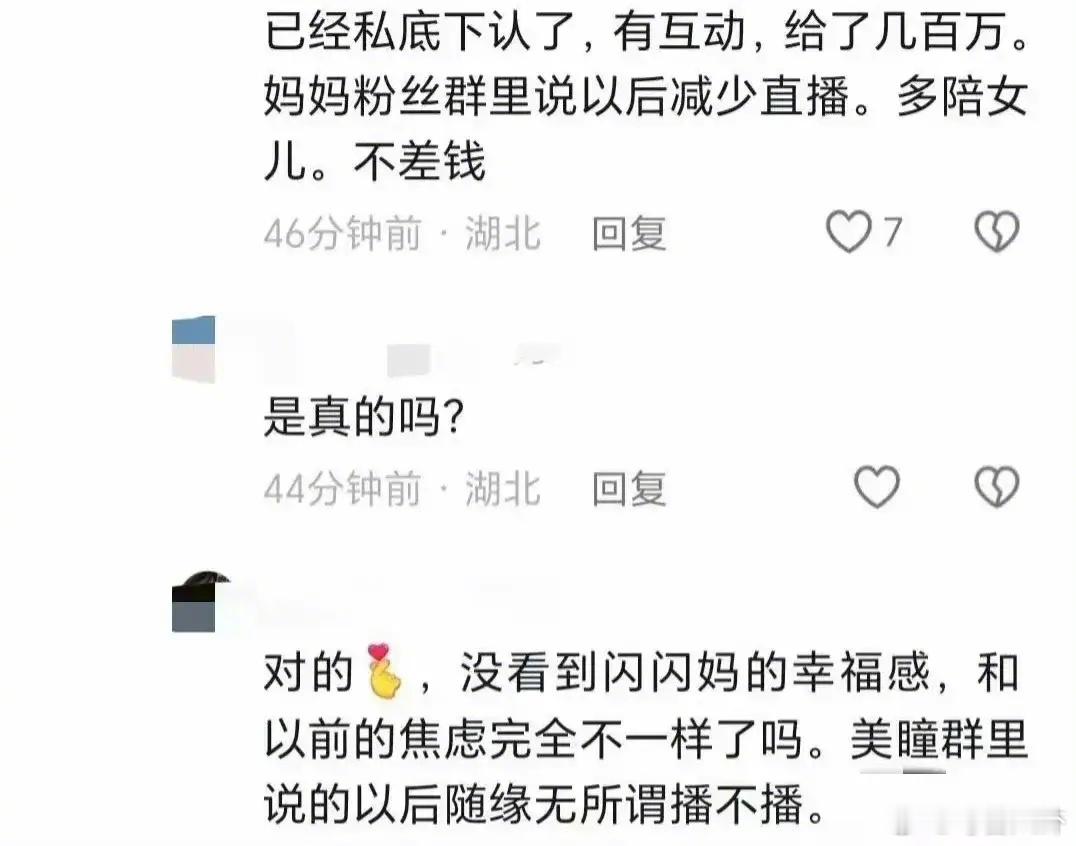Open avatar of the "对的" commenter
The width and height of the screenshot is (1076, 846).
pyautogui.click(x=194, y=600)
